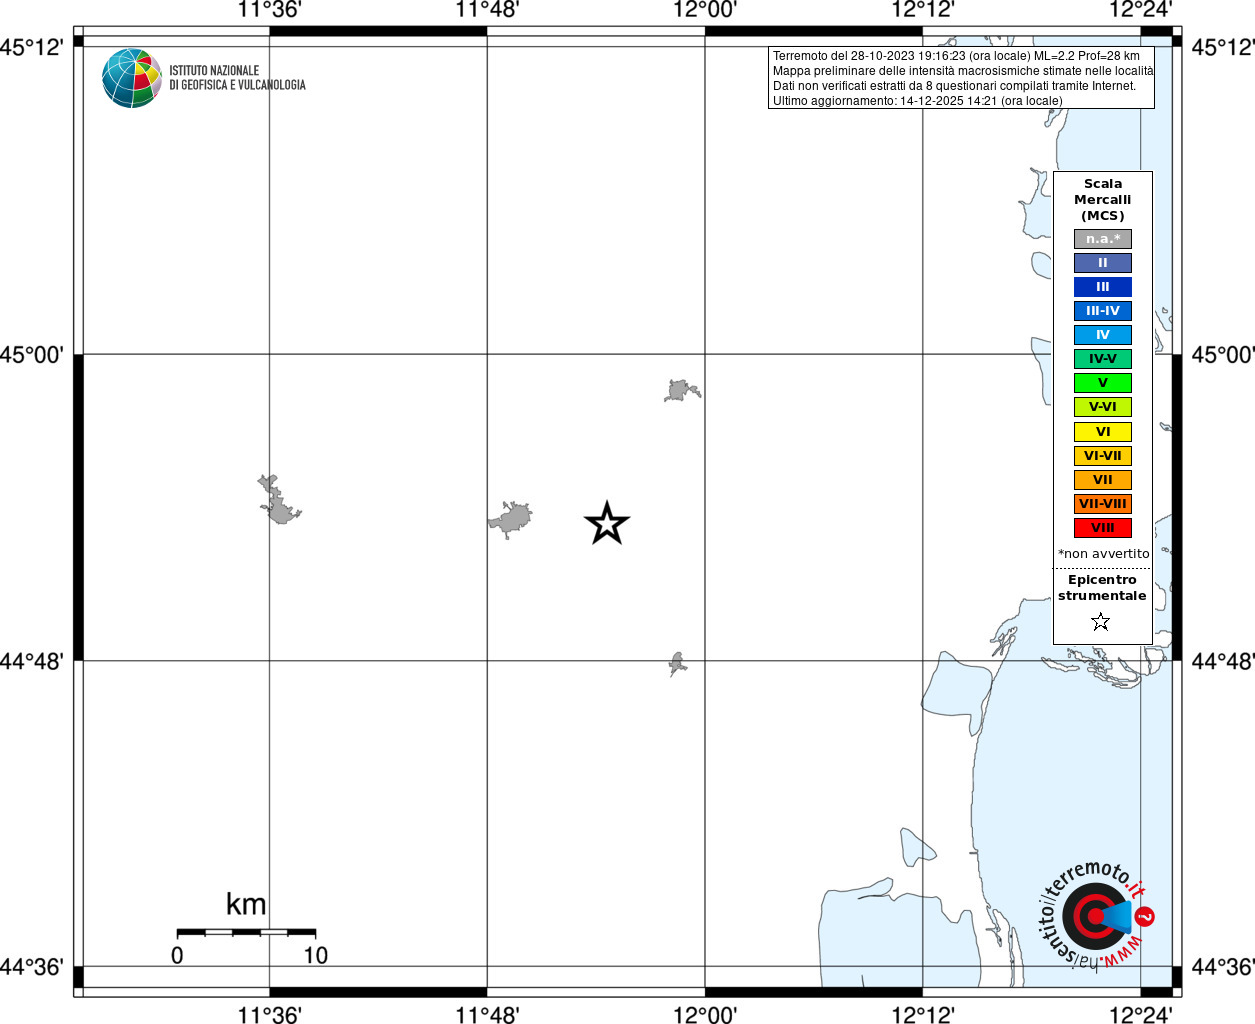1255x1024 pixels.
Task: Click the '10' scale bar value
Action: 316,955
